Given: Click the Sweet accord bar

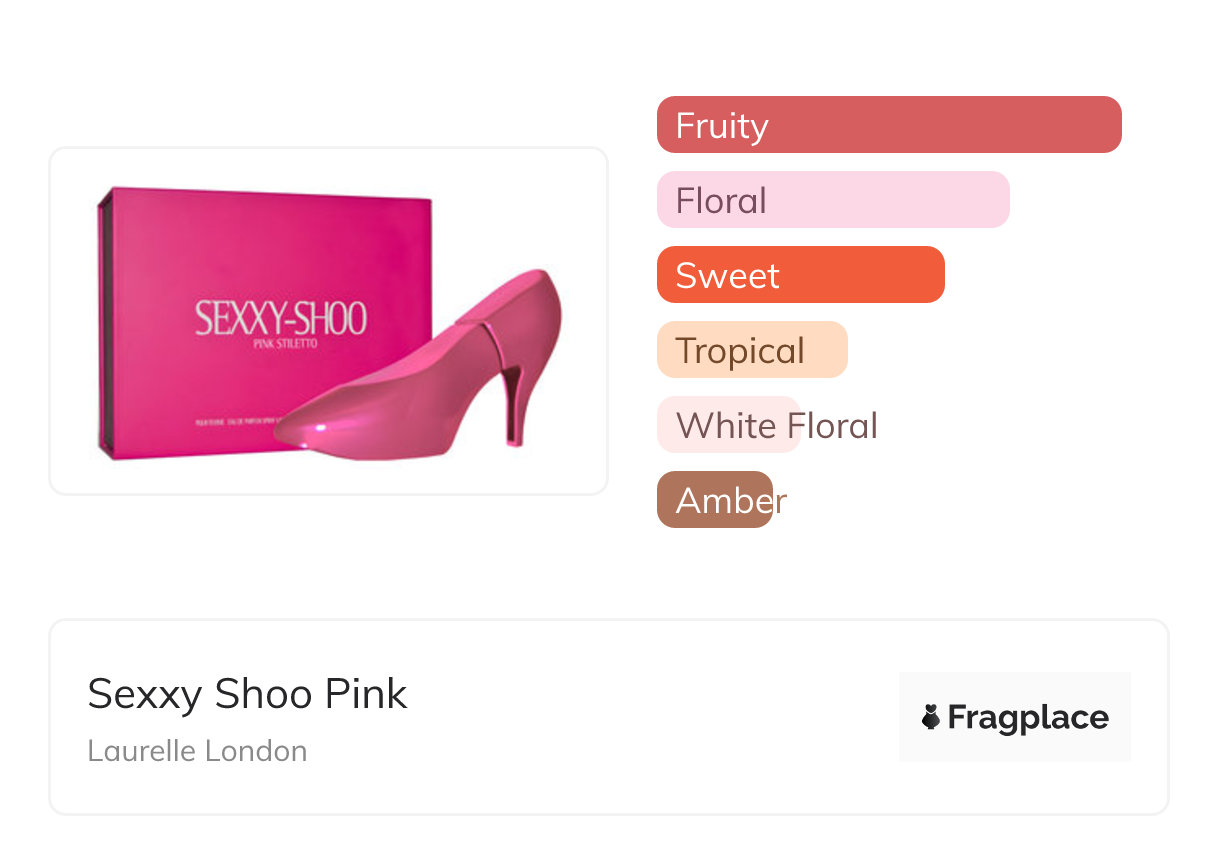Looking at the screenshot, I should 800,275.
